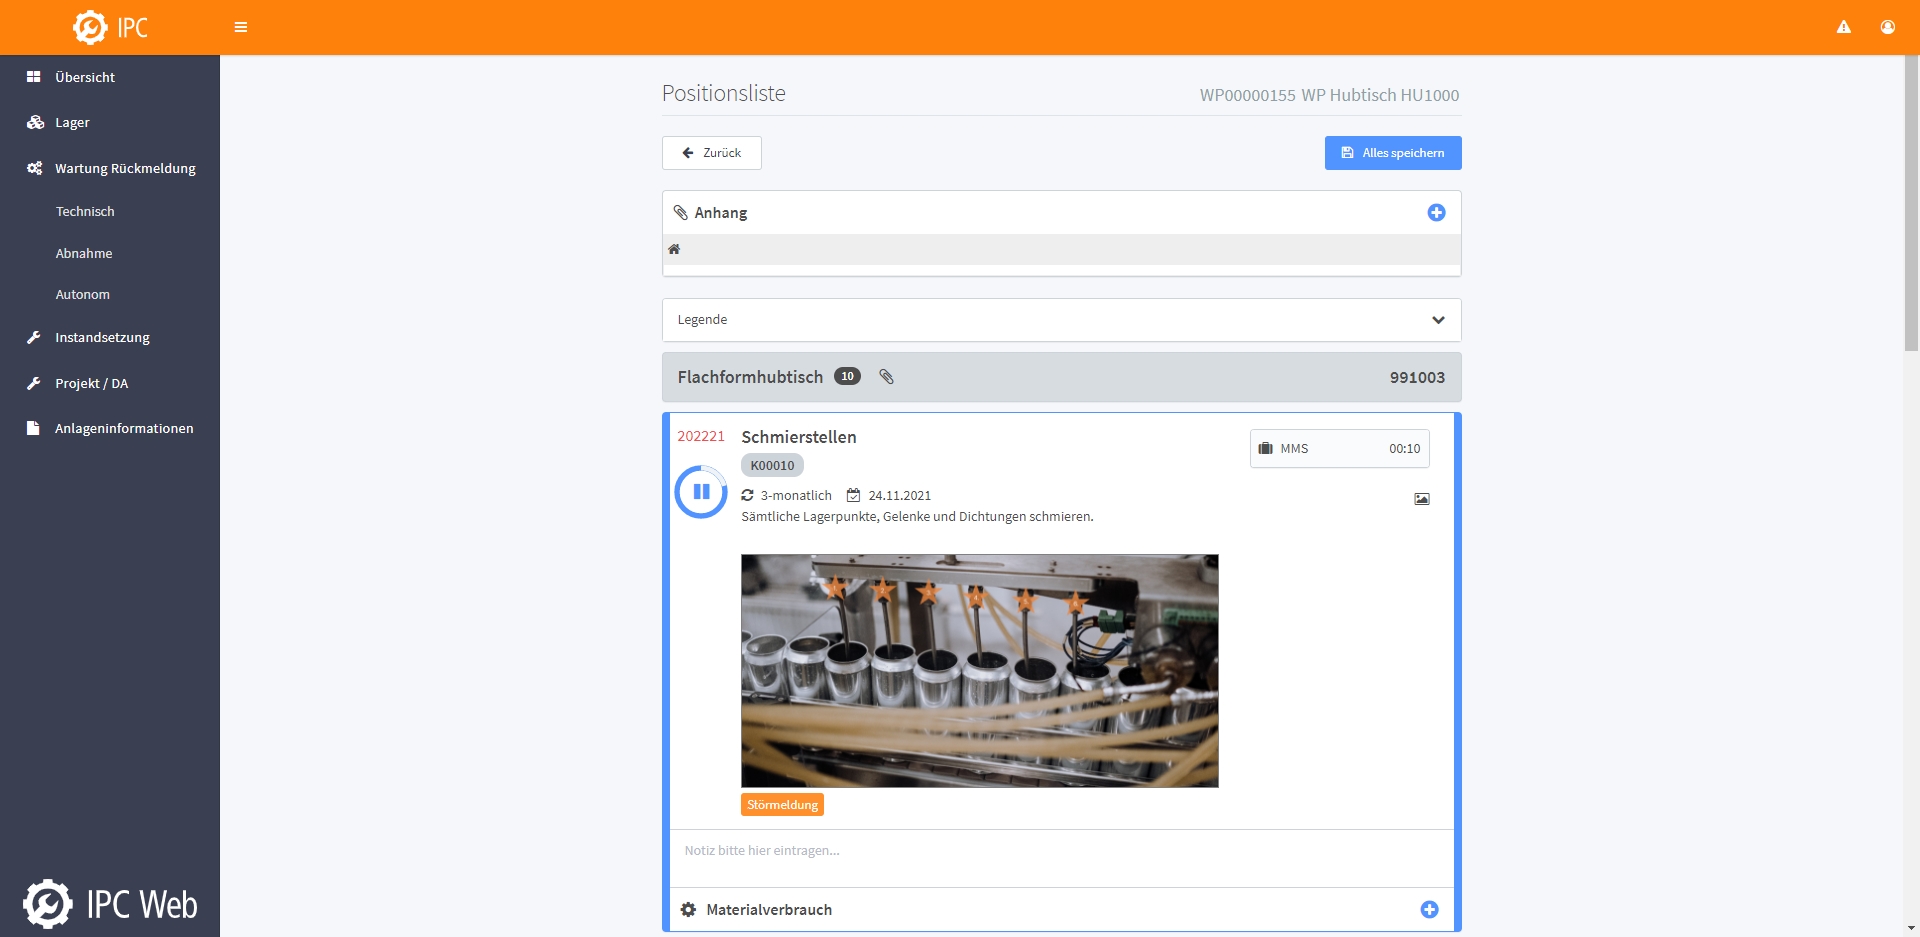Click the orange Störmeldung button
Image resolution: width=1920 pixels, height=937 pixels.
pos(782,805)
